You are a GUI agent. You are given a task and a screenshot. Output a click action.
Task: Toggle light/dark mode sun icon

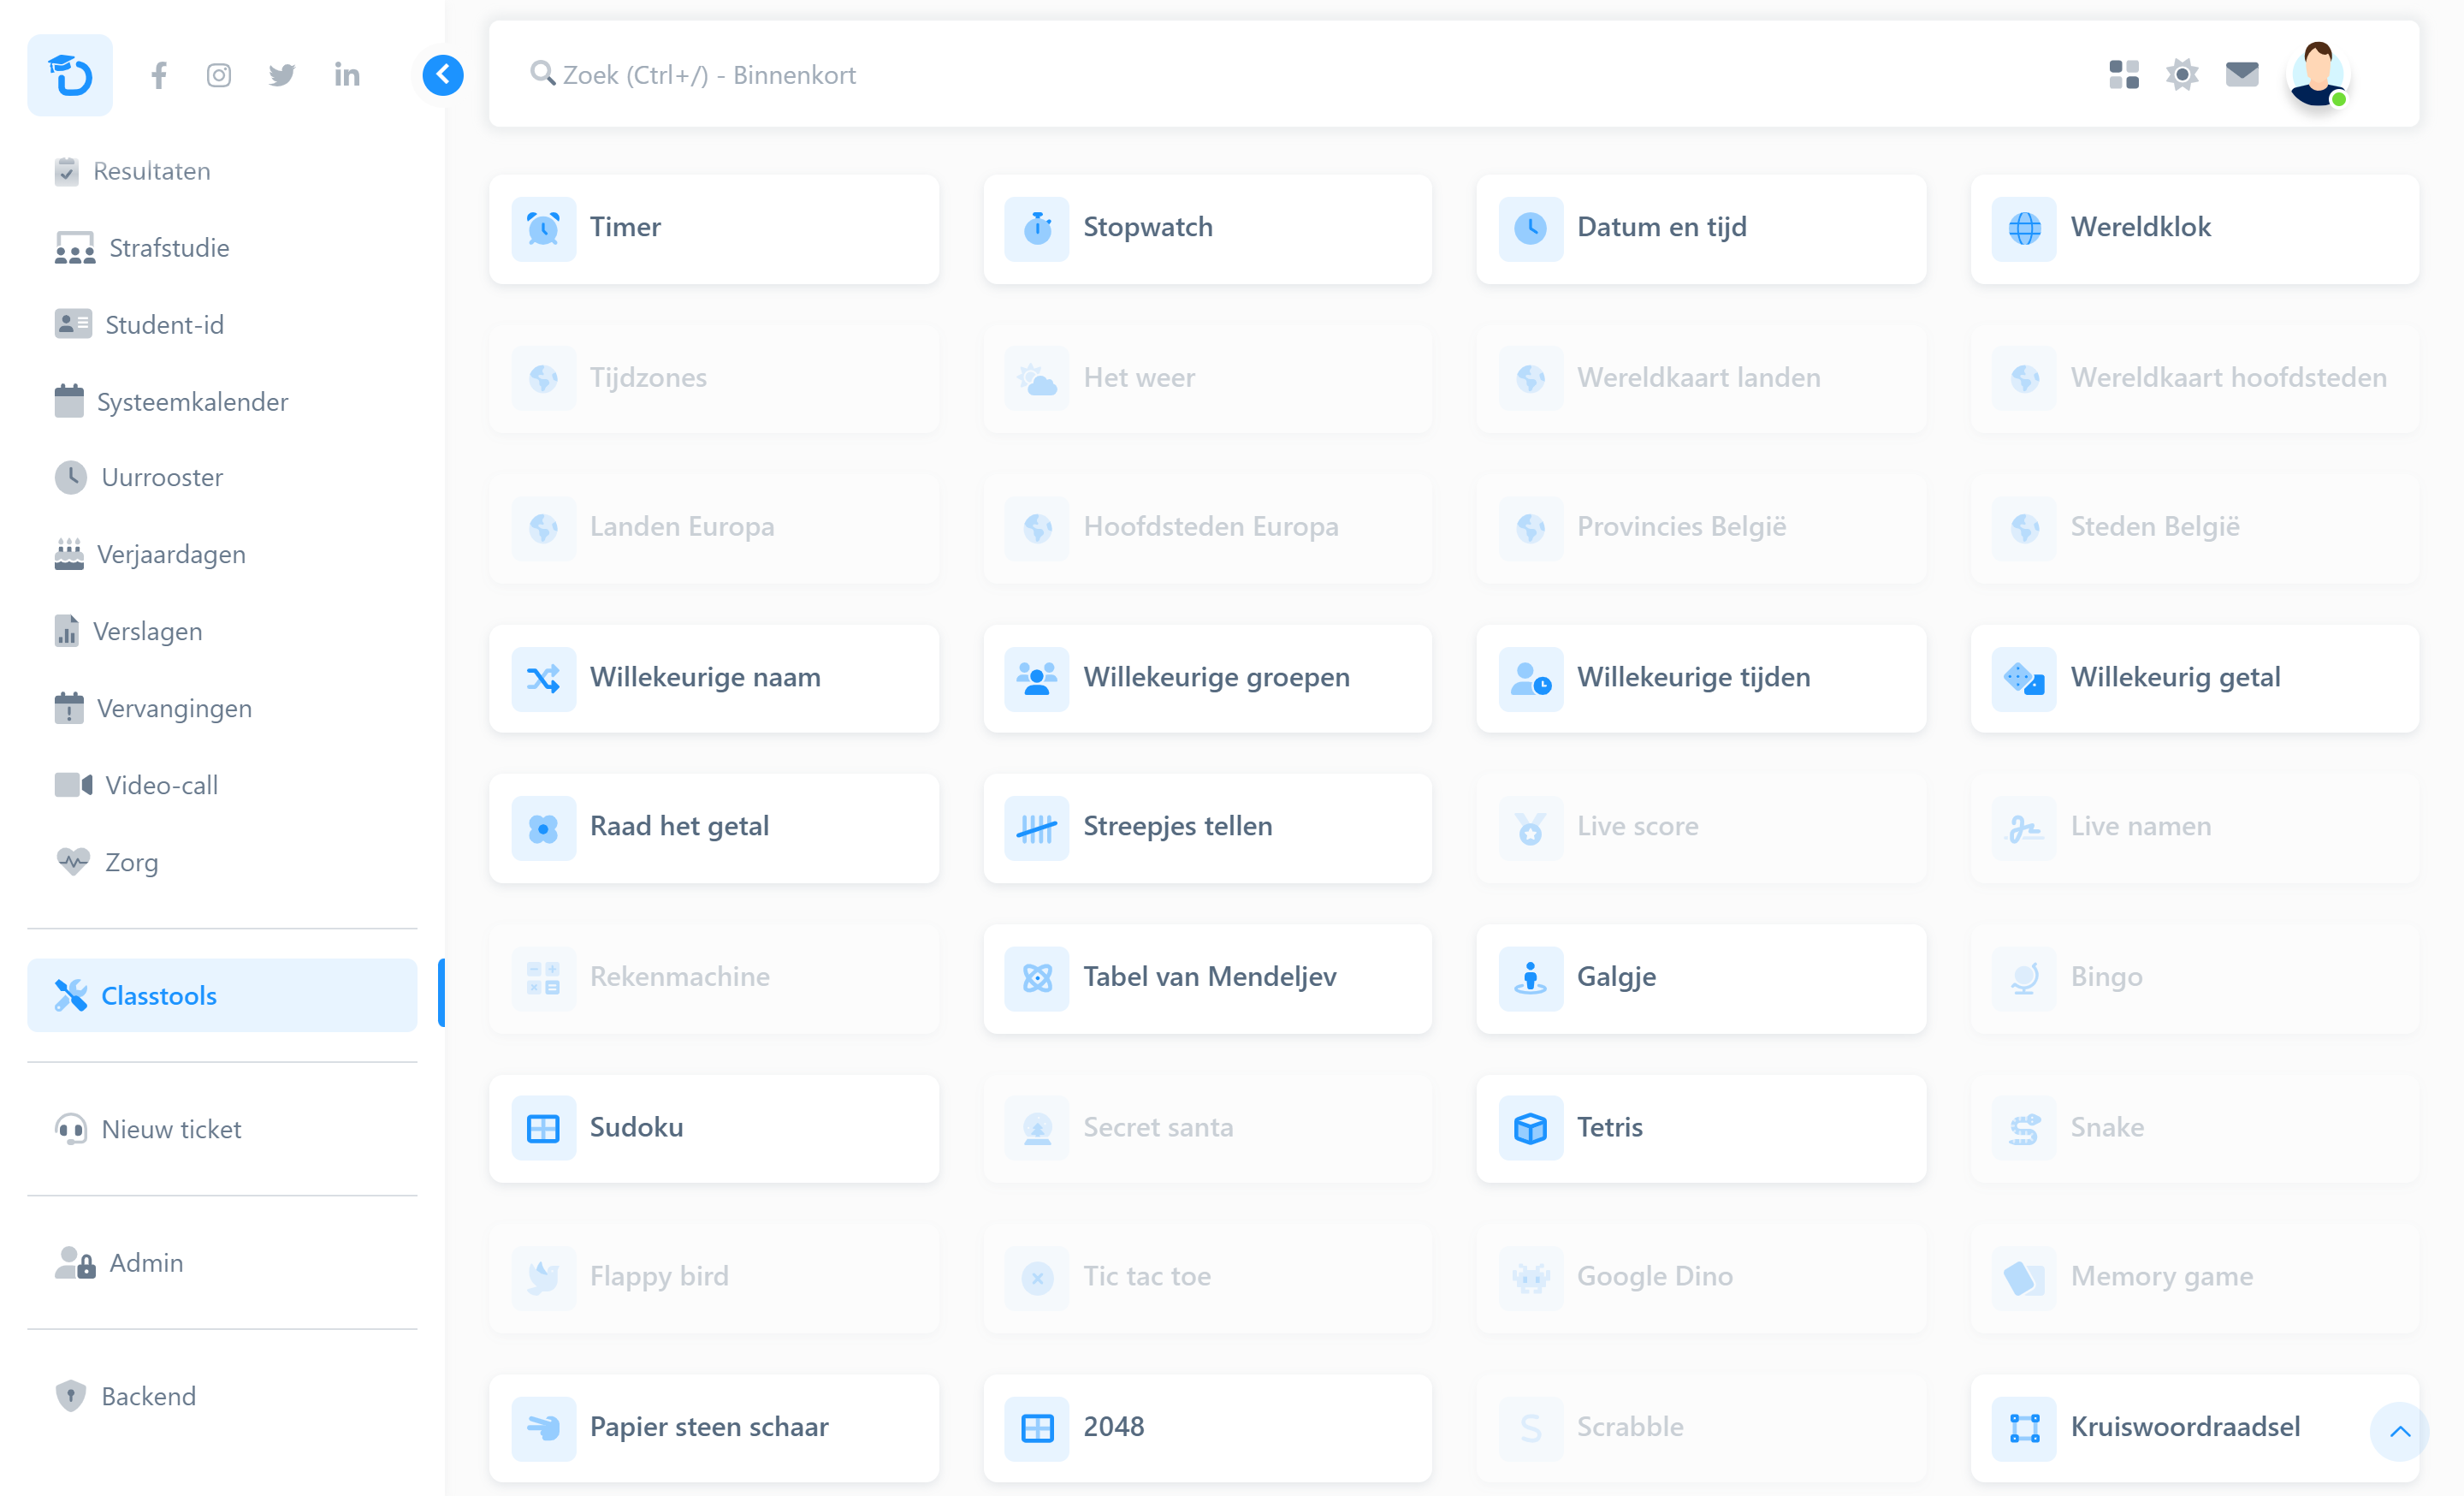click(x=2182, y=74)
